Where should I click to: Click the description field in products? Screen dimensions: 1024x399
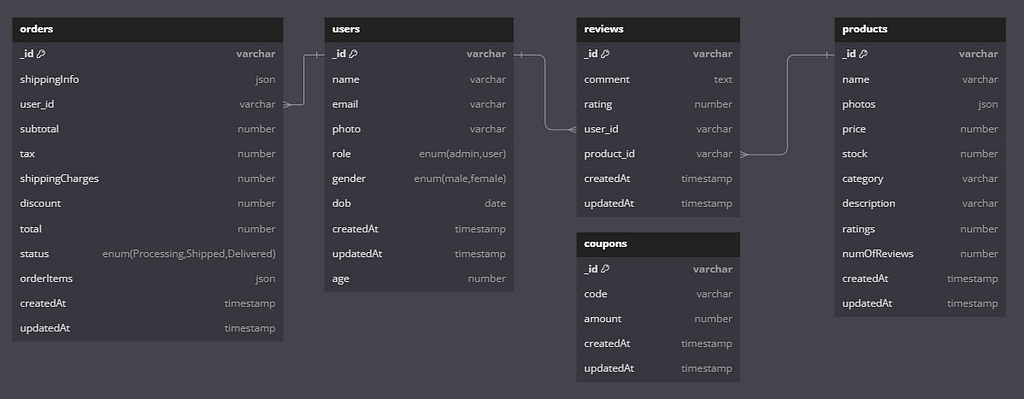click(920, 204)
